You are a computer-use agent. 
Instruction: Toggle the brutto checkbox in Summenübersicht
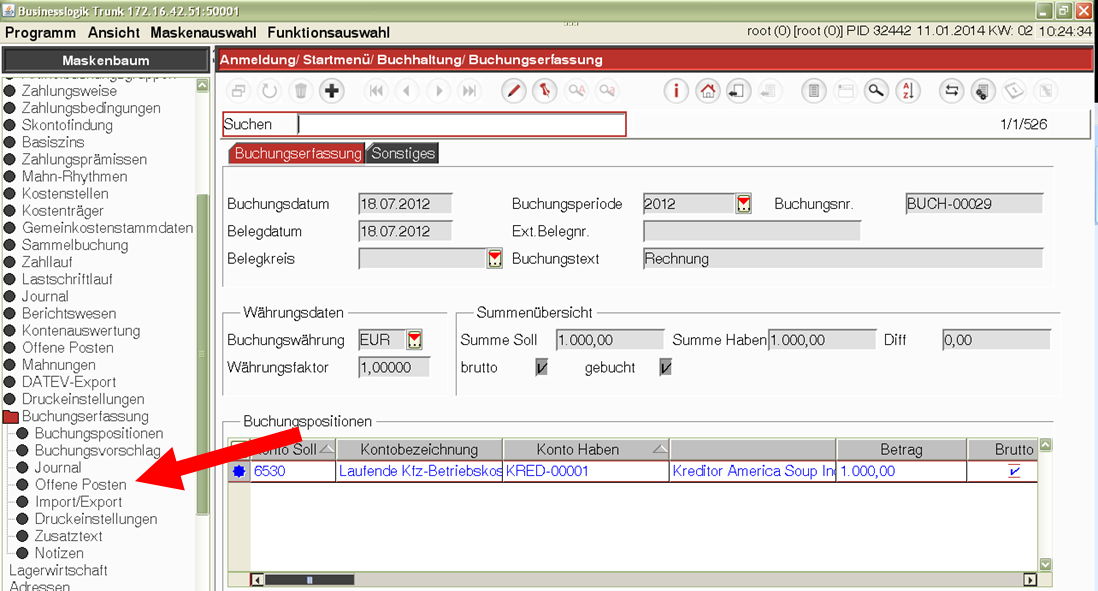542,368
